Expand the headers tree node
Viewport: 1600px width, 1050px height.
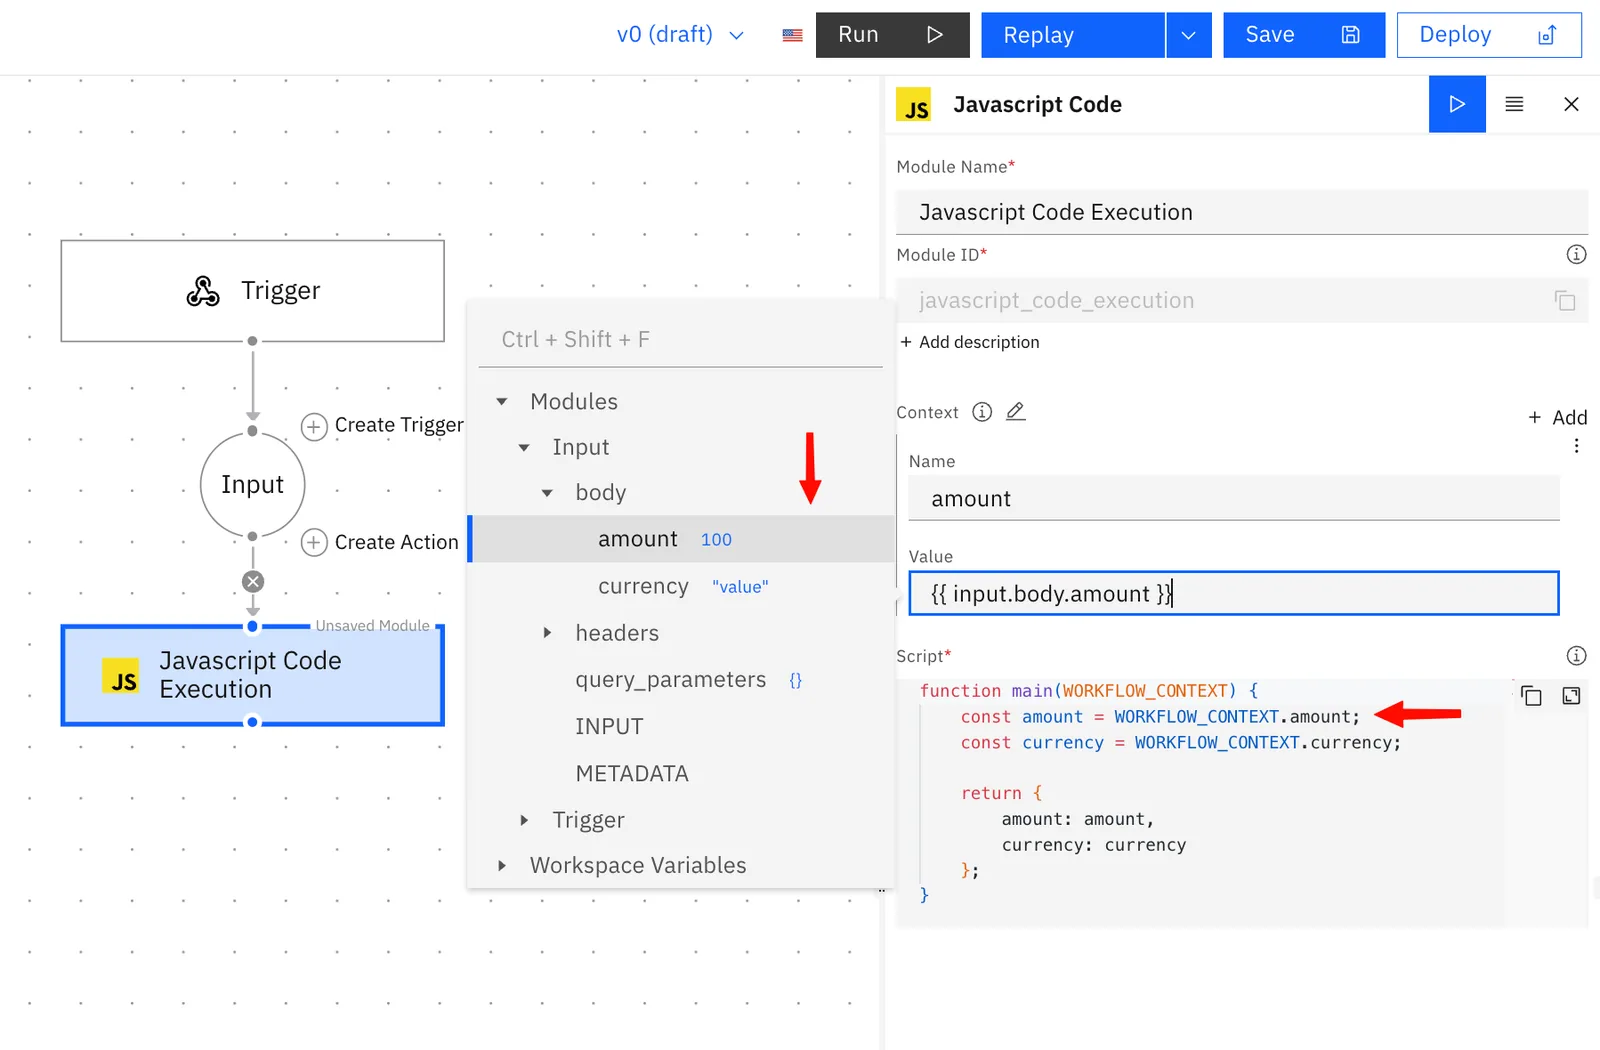547,633
